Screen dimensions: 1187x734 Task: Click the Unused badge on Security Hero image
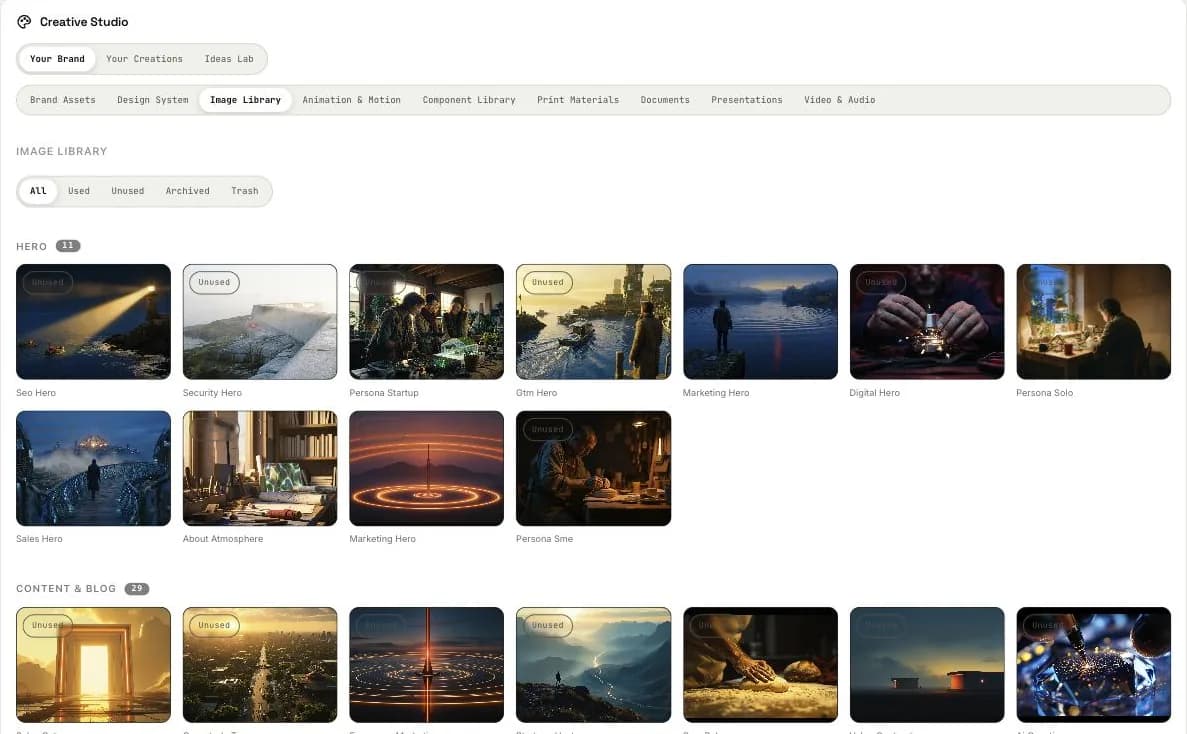214,282
